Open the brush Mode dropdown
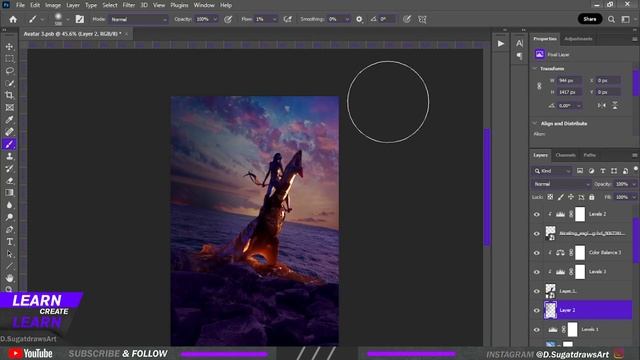 click(138, 19)
